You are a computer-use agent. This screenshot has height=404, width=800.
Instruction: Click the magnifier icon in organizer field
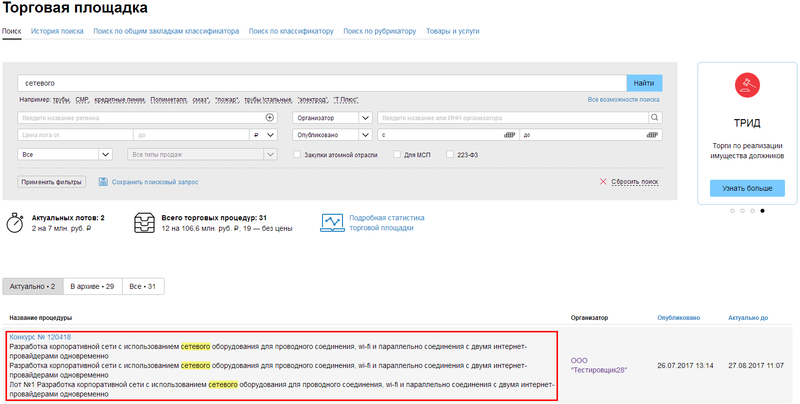tap(655, 117)
